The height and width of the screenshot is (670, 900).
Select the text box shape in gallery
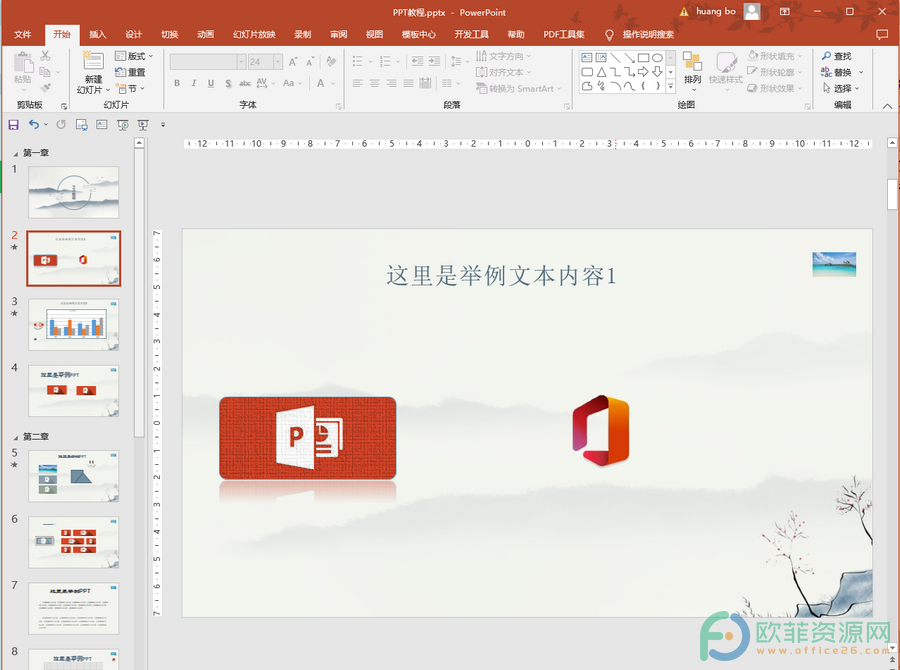pos(587,57)
